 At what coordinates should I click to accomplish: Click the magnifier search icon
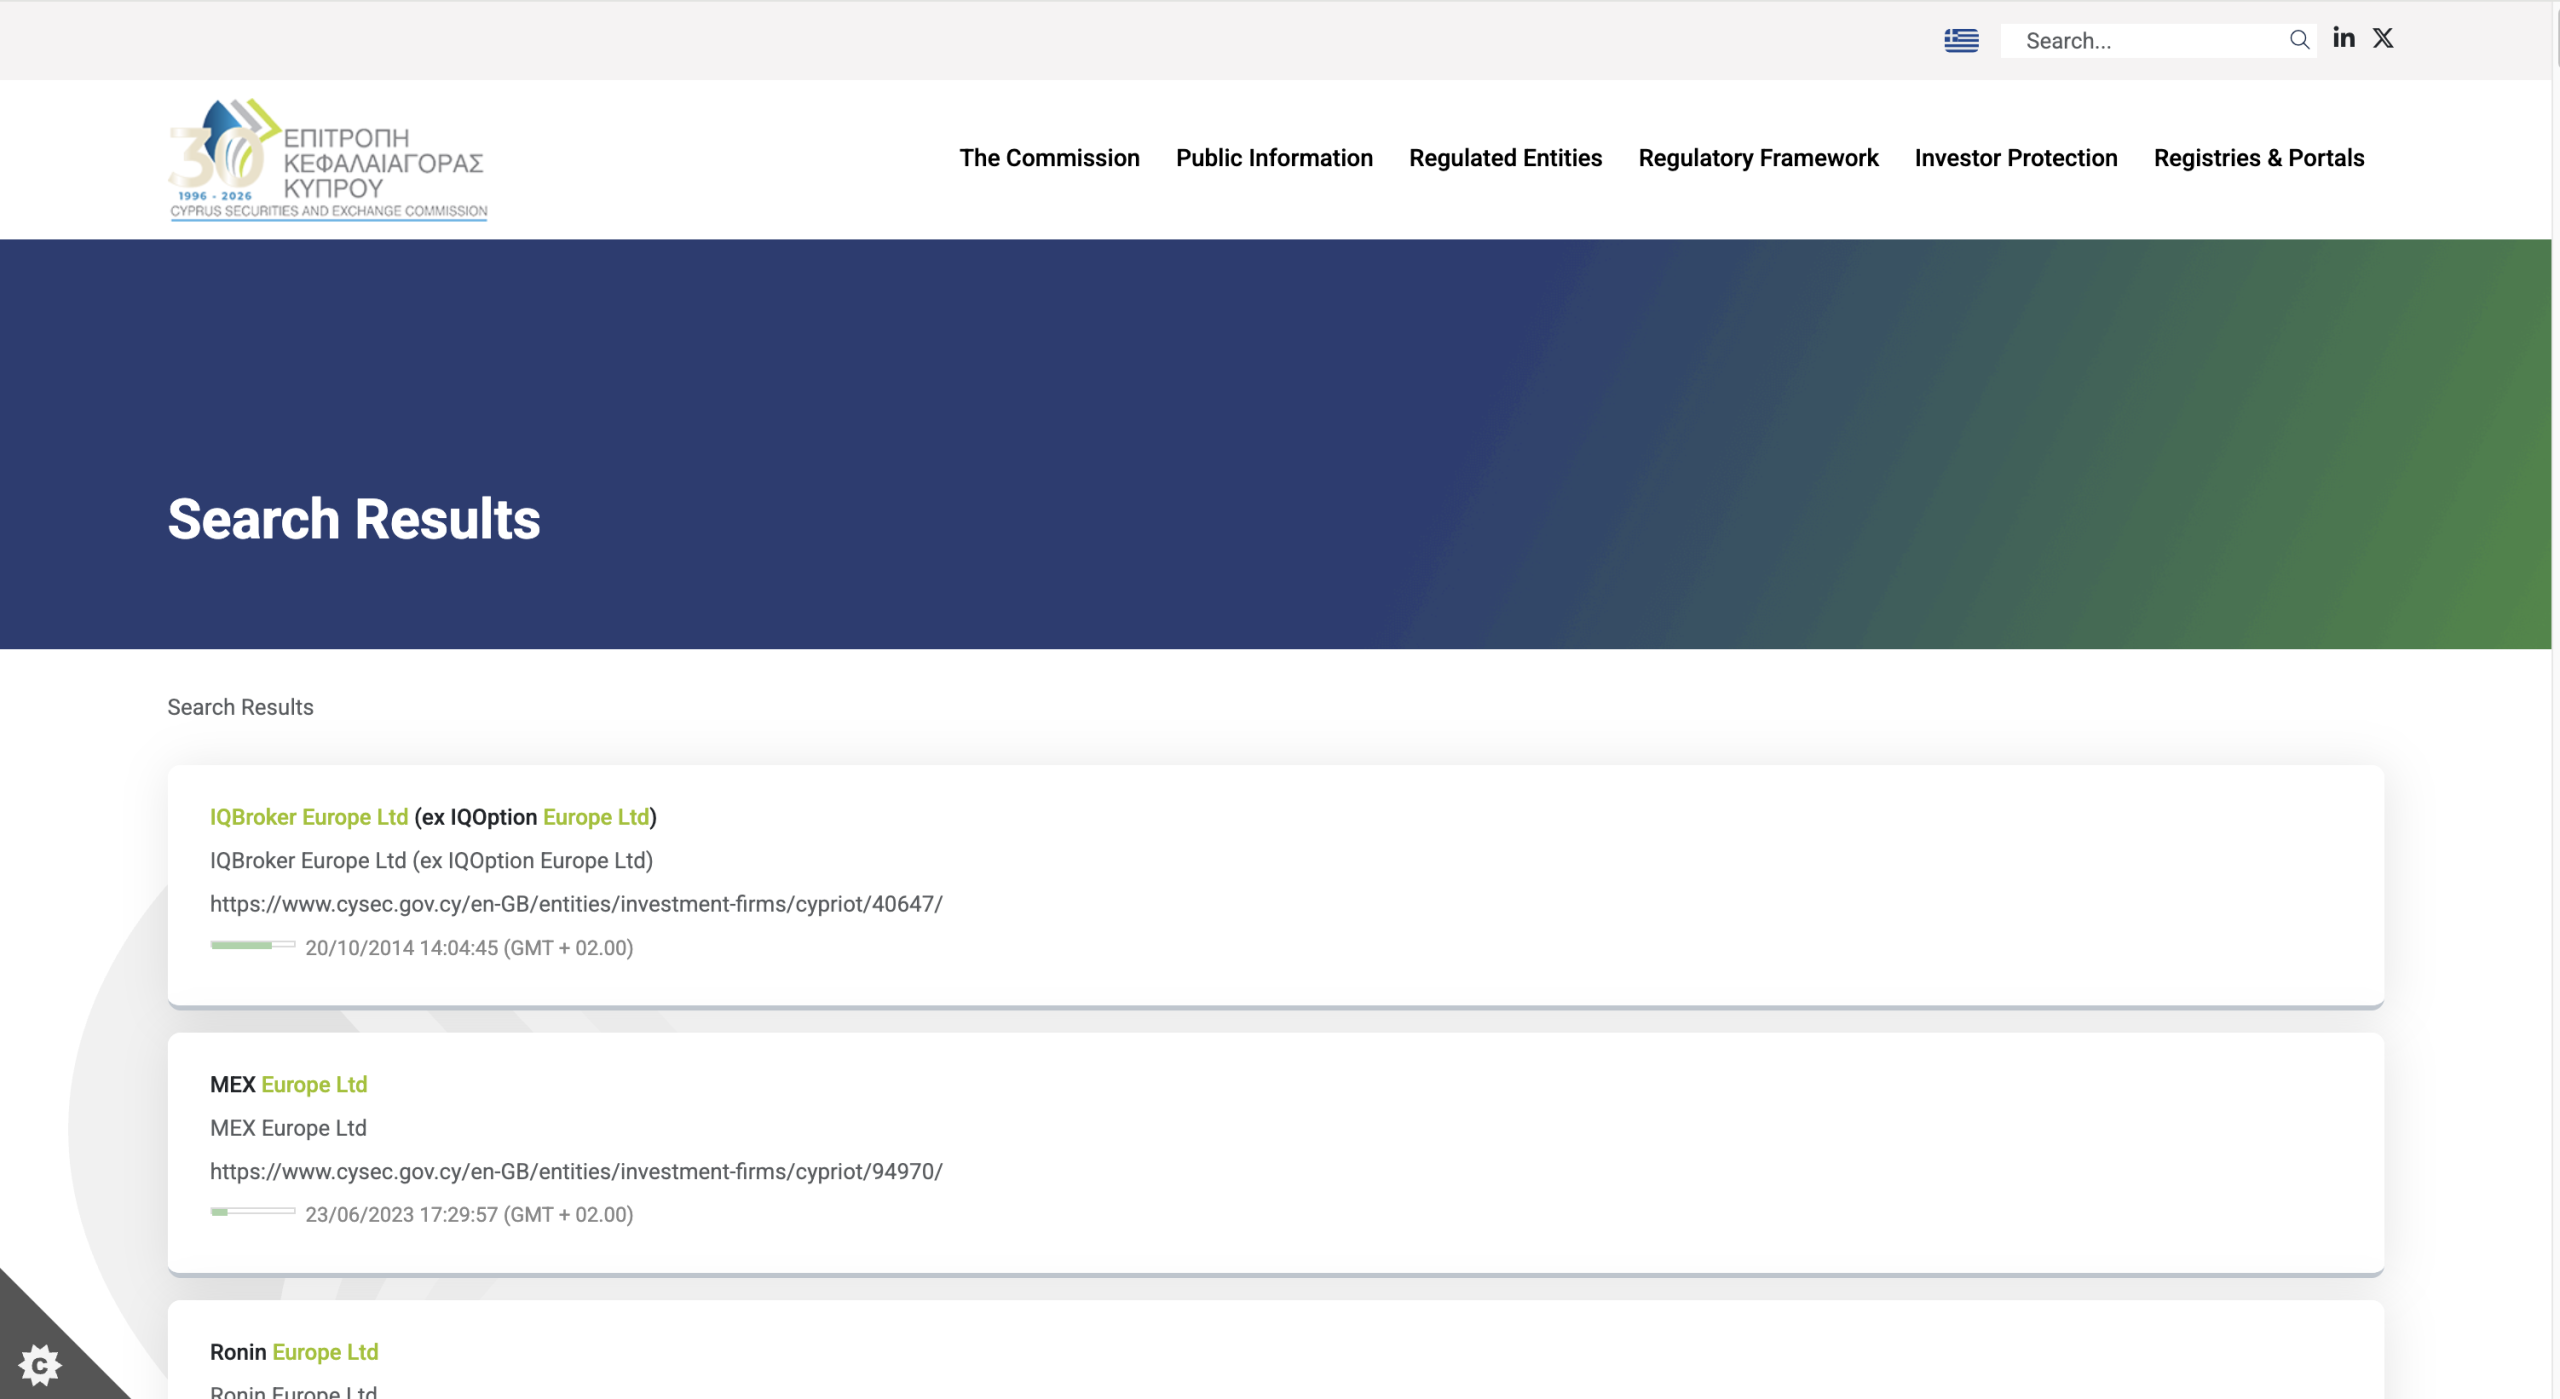point(2299,40)
